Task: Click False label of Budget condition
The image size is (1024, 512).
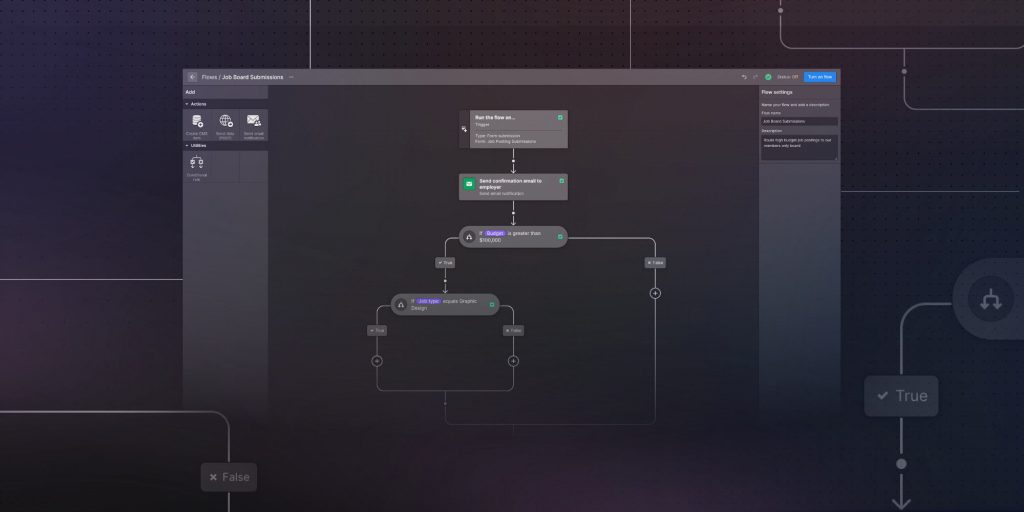Action: [x=655, y=263]
